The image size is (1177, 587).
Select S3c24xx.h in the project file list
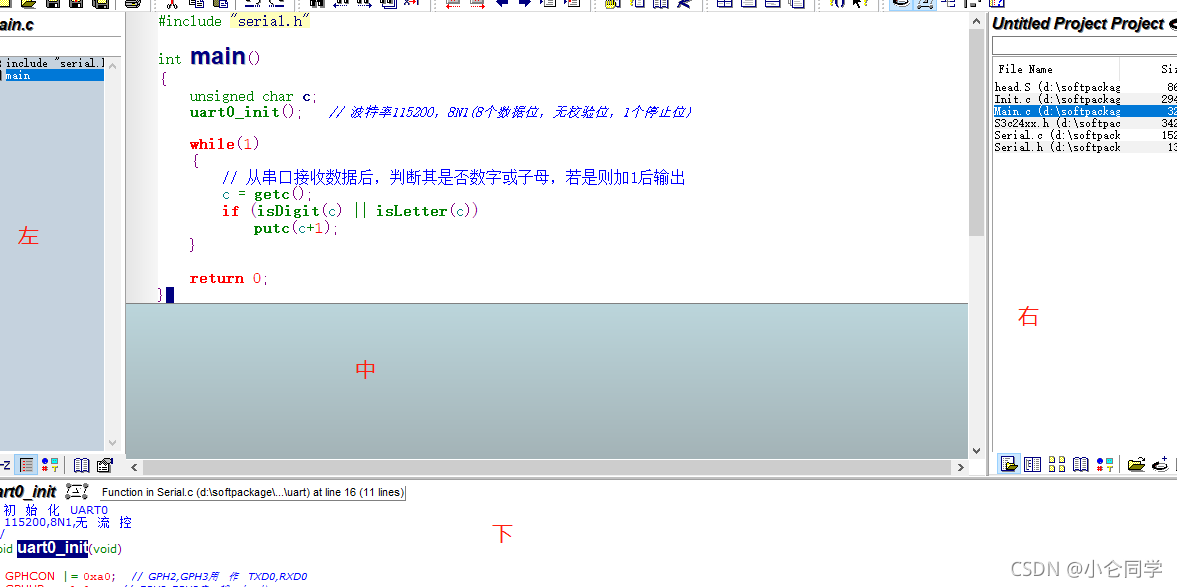pyautogui.click(x=1057, y=123)
